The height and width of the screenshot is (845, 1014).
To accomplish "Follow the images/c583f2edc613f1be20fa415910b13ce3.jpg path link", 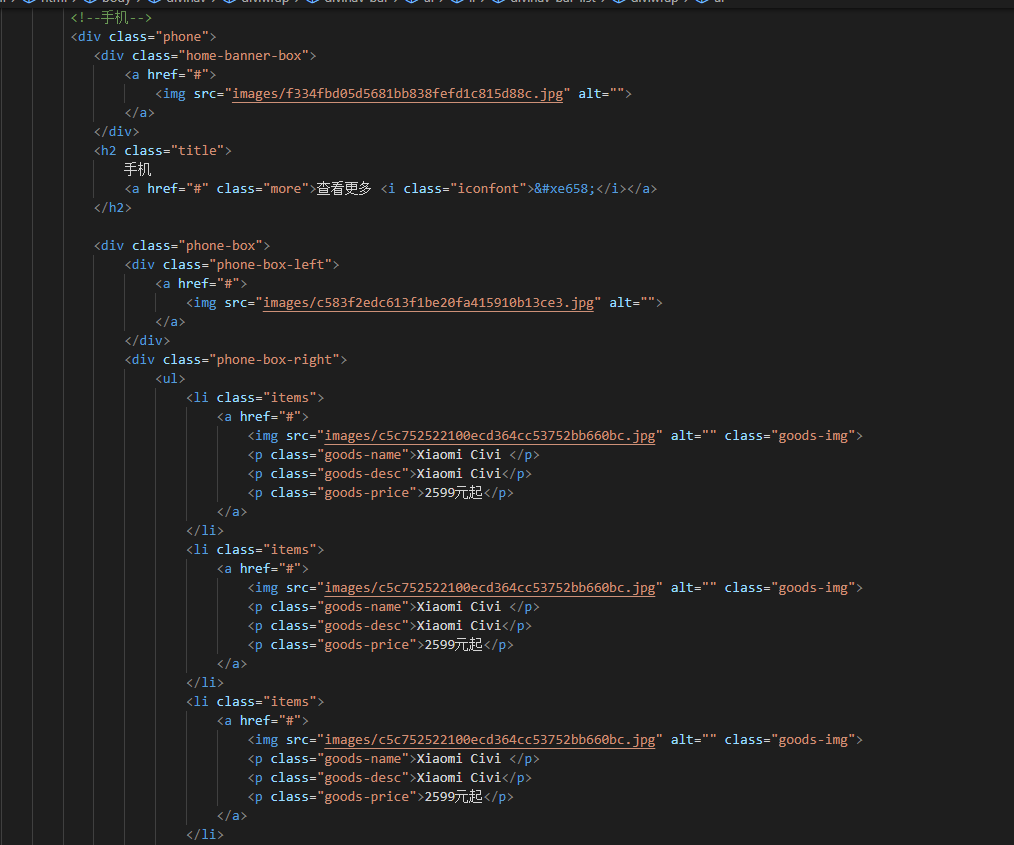I will tap(428, 303).
